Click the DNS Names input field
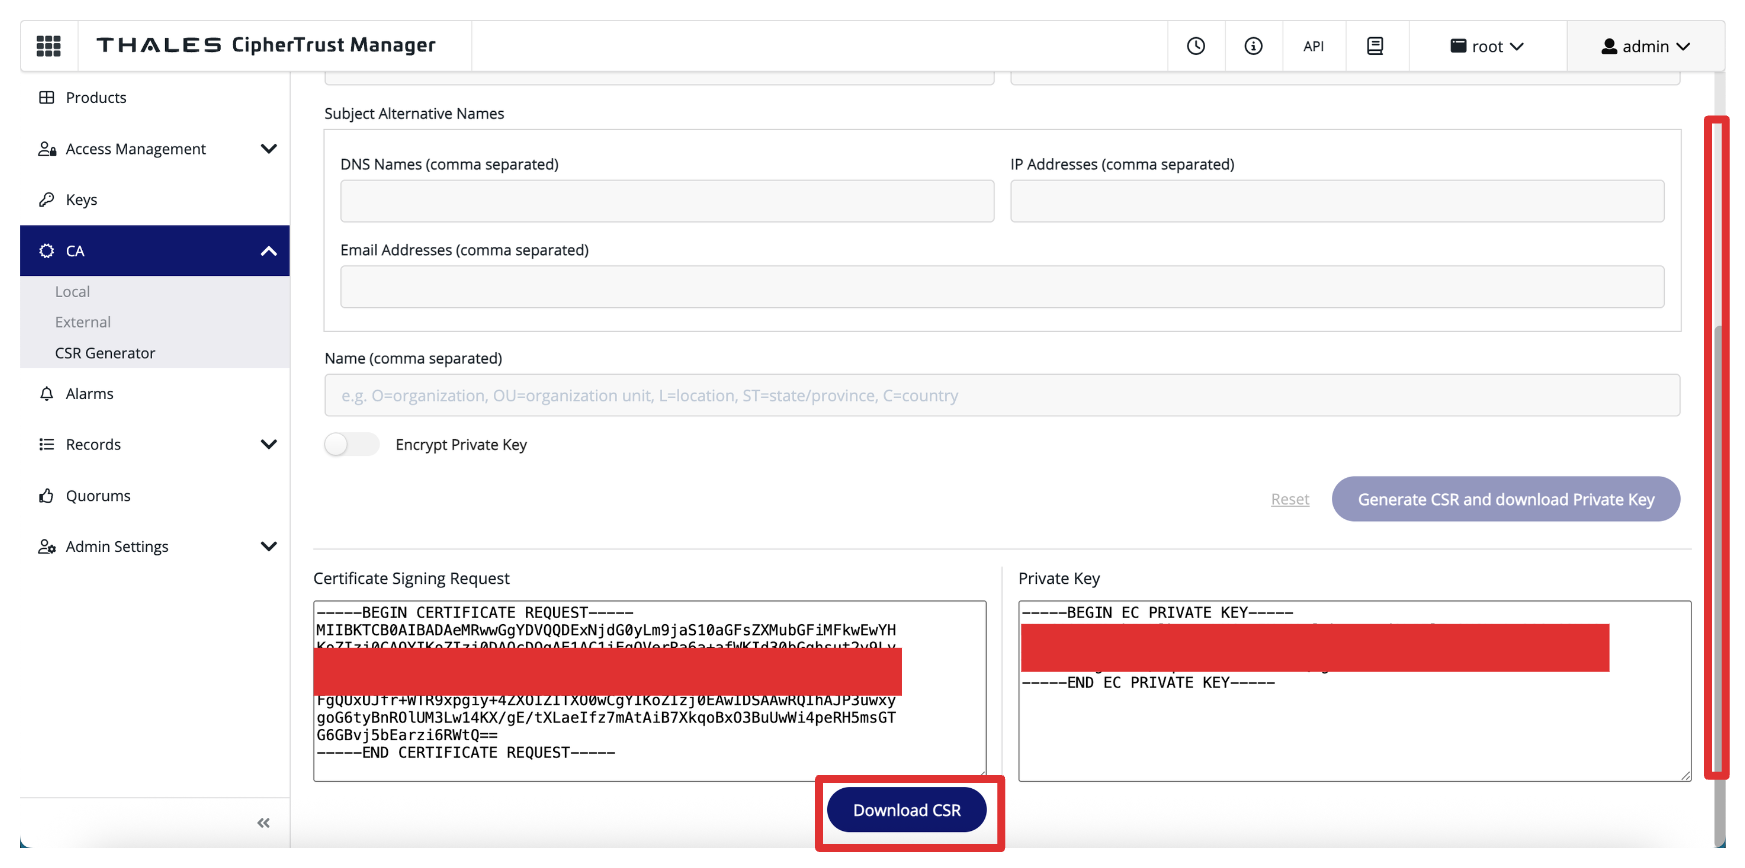This screenshot has width=1745, height=868. coord(667,201)
